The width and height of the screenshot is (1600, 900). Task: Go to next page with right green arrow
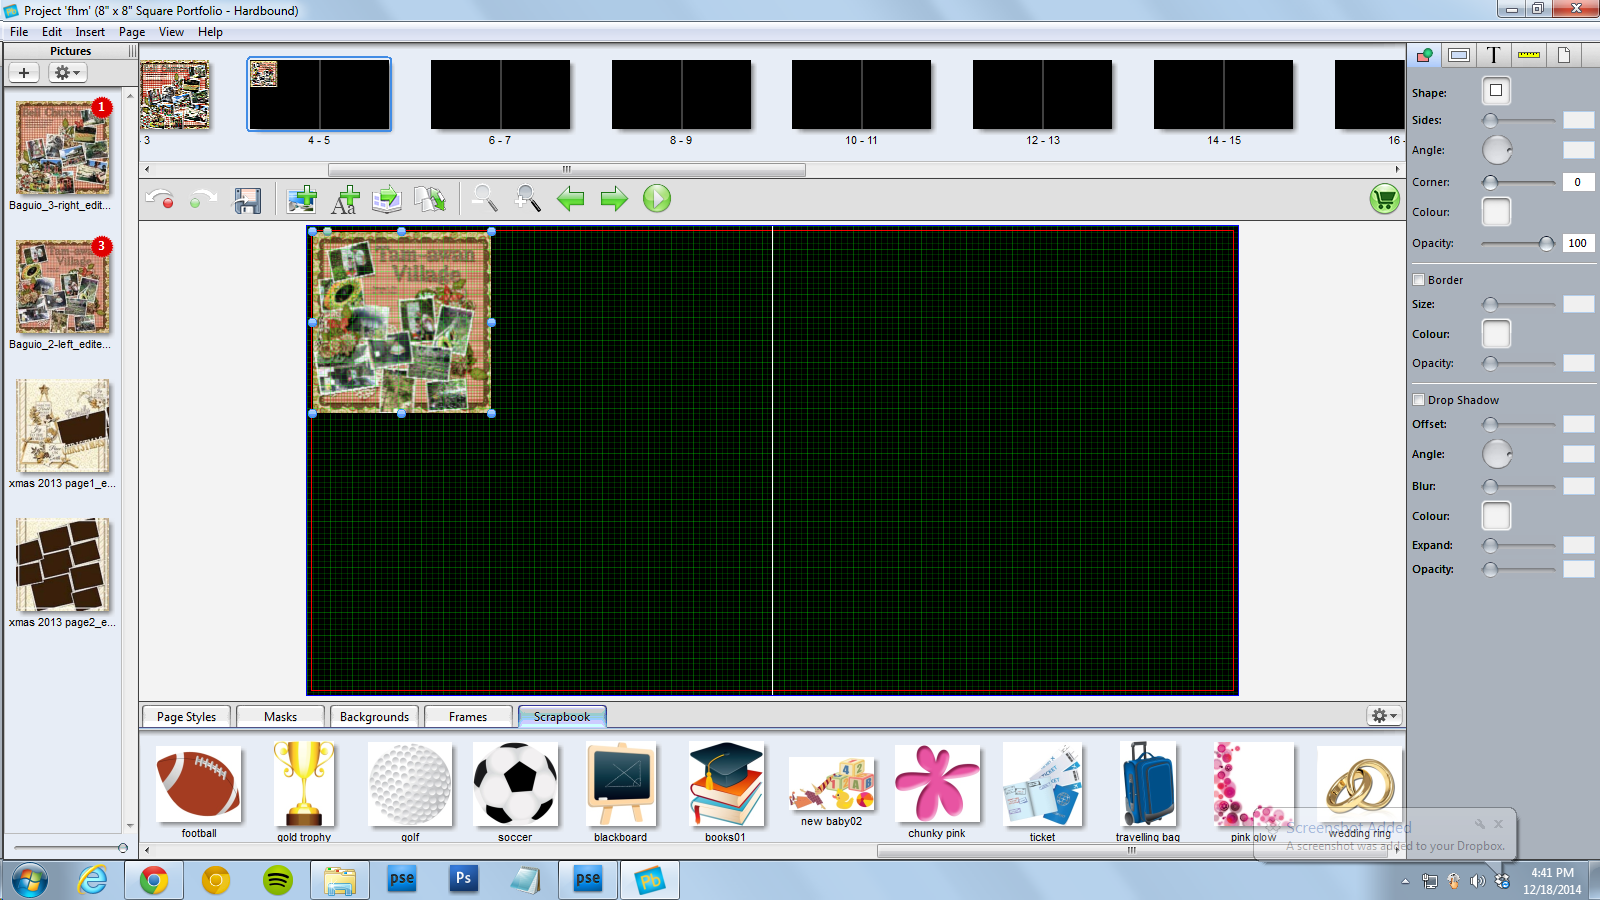[614, 199]
